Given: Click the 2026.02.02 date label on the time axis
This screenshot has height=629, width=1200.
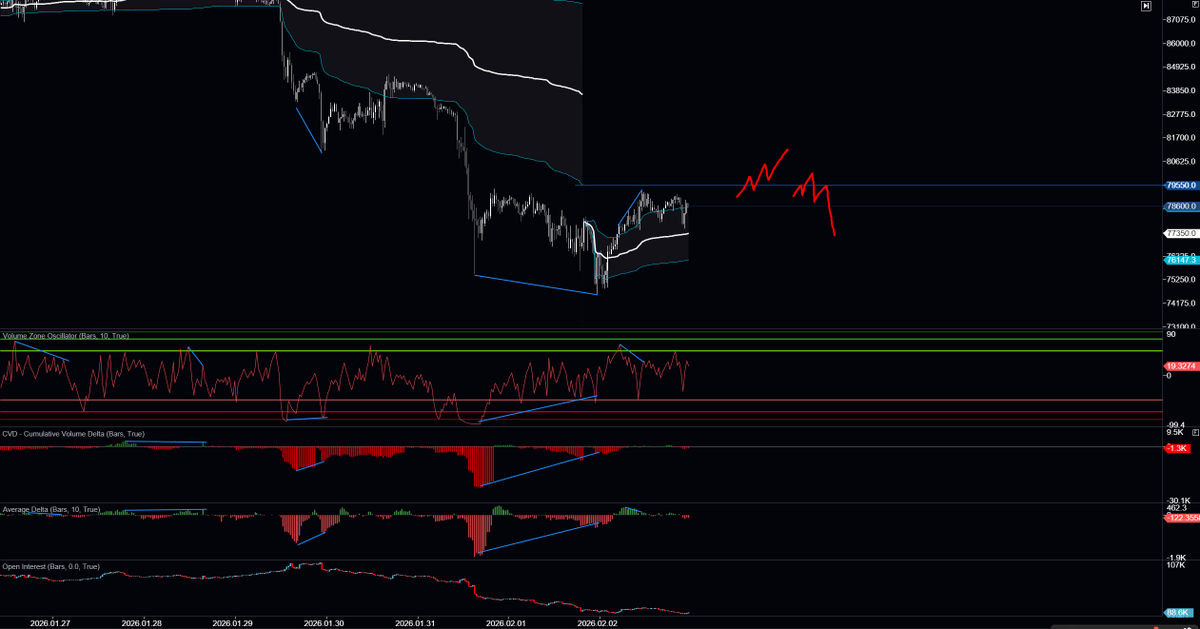Looking at the screenshot, I should pos(600,621).
